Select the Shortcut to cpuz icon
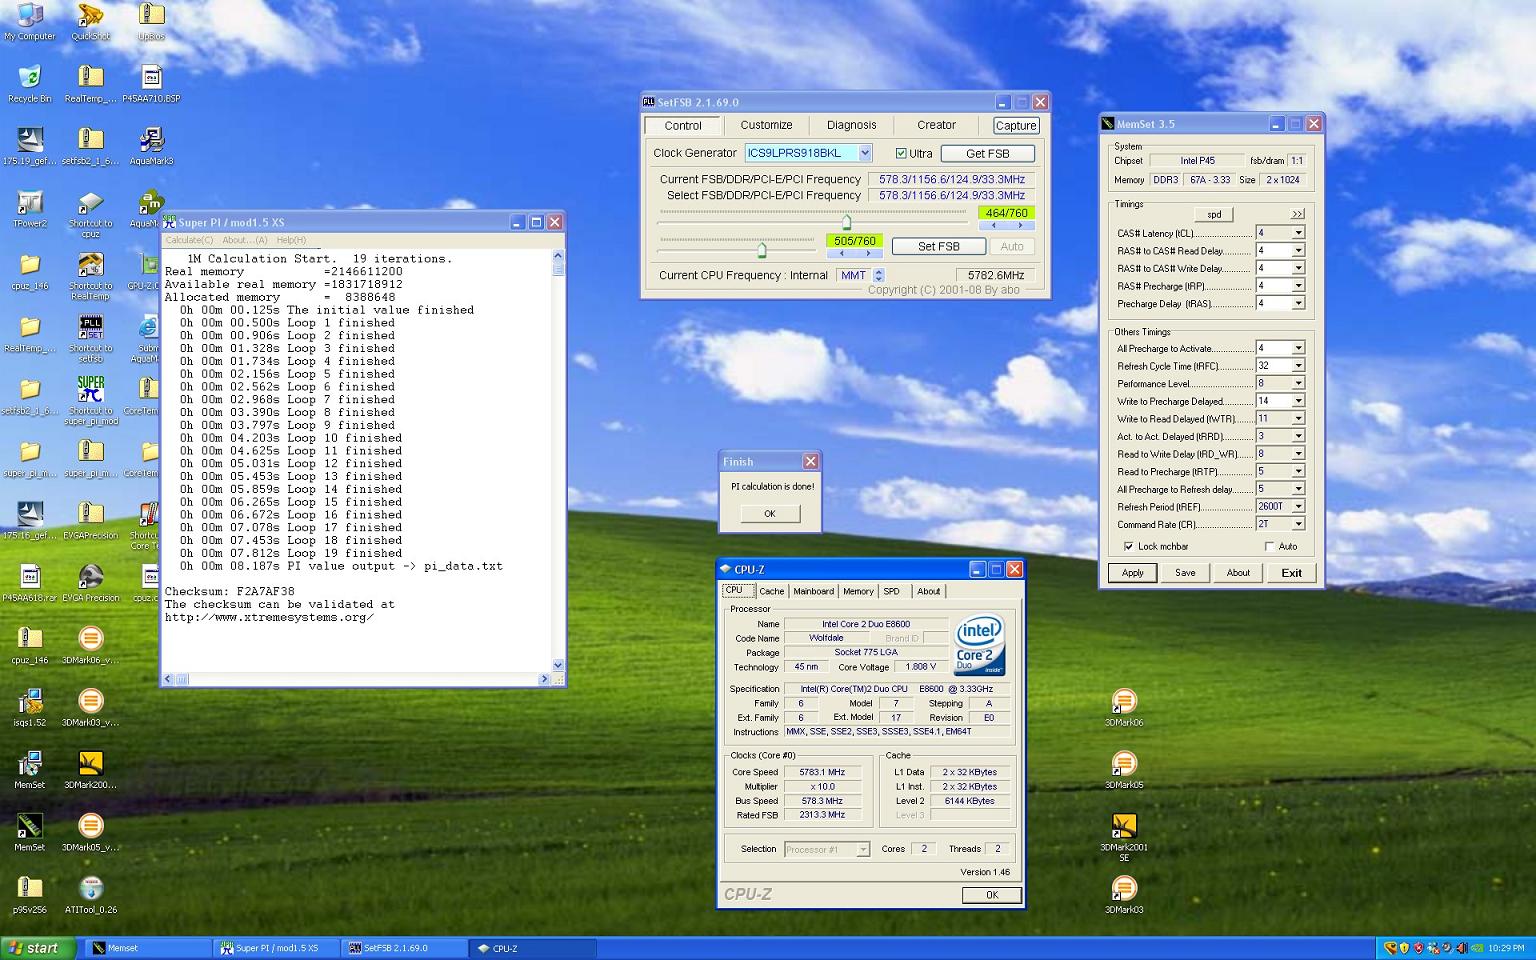 coord(91,213)
